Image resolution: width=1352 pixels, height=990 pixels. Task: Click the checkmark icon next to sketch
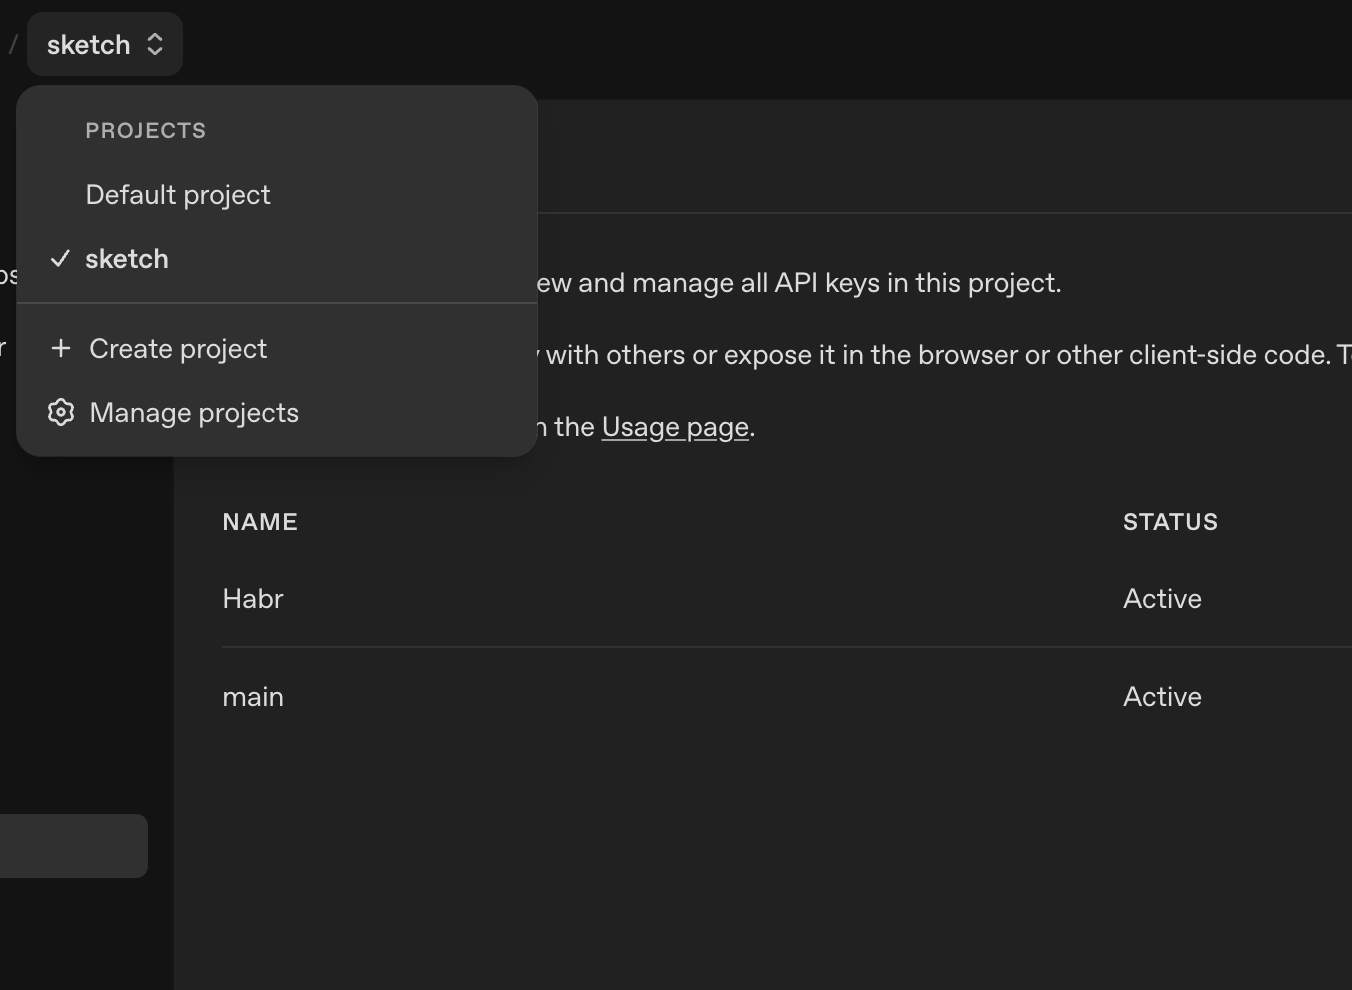(60, 259)
